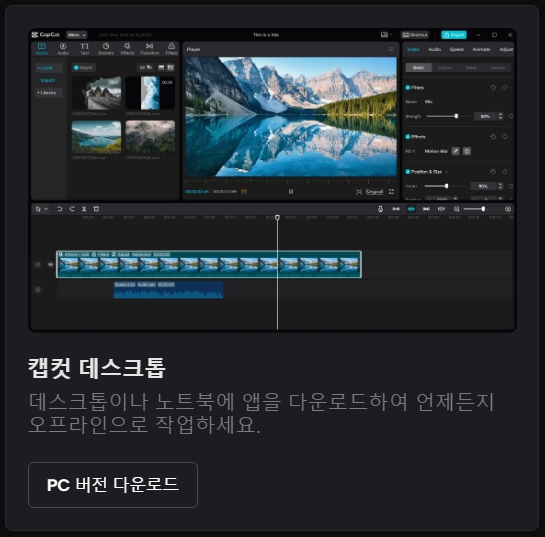Toggle linkage button right of teal snapping button

coord(426,209)
